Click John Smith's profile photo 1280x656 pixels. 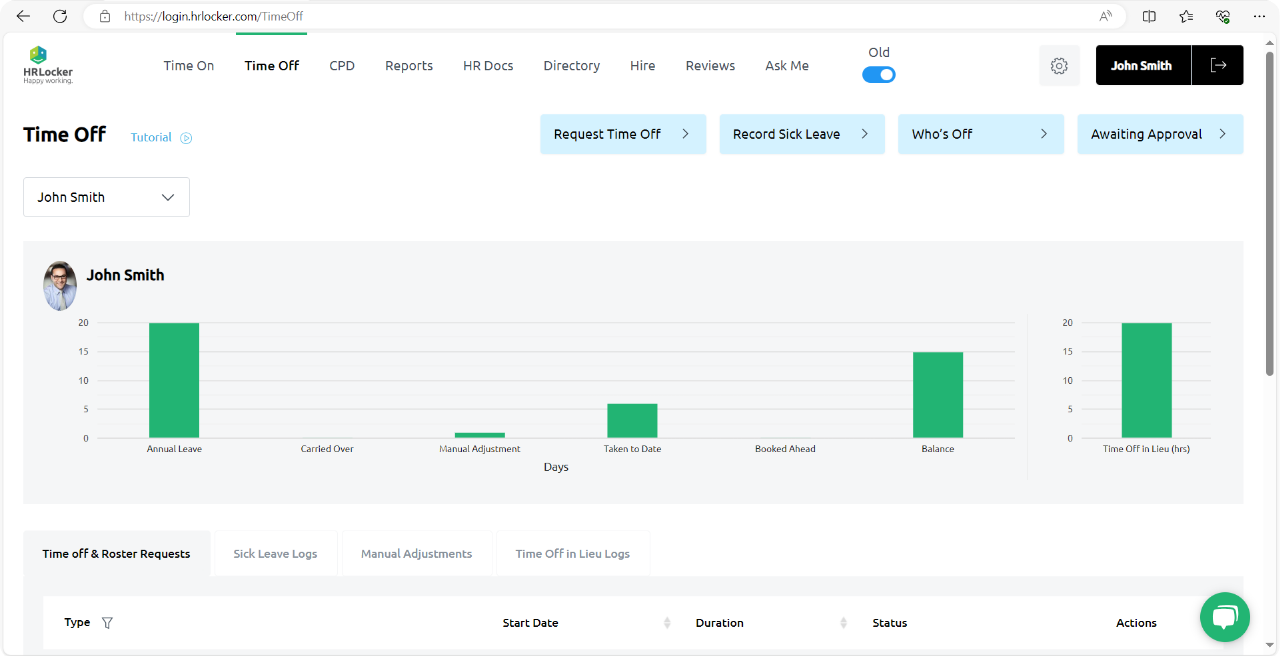pos(60,285)
